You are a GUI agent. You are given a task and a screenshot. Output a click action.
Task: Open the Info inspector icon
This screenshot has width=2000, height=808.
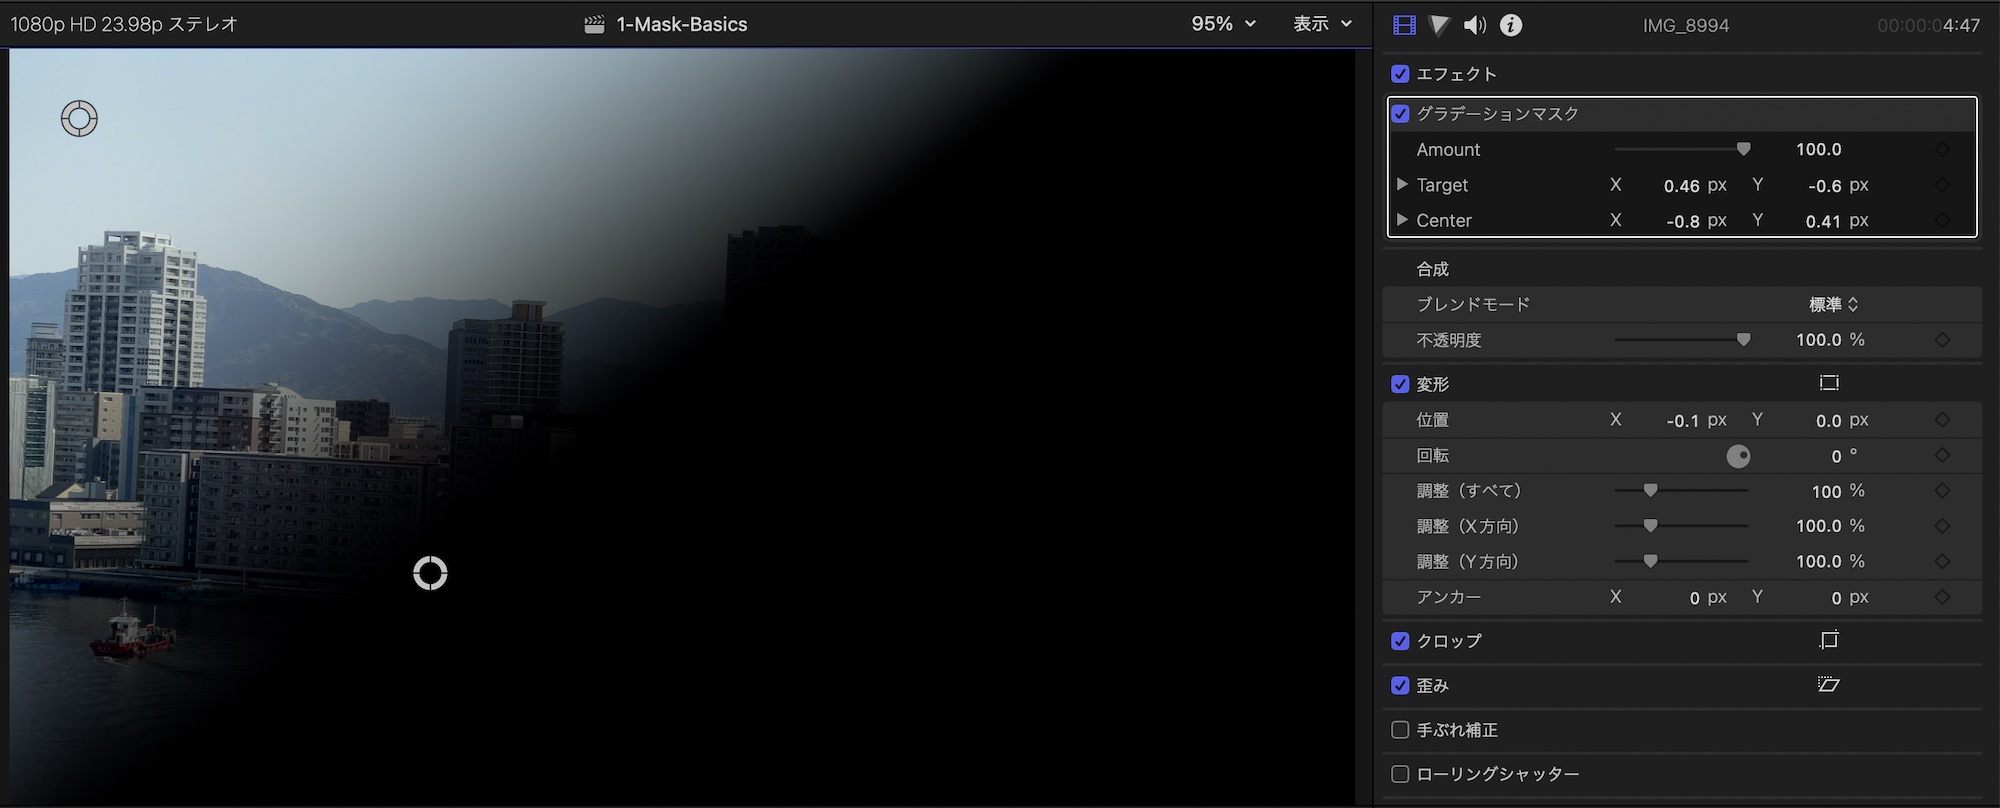tap(1511, 25)
